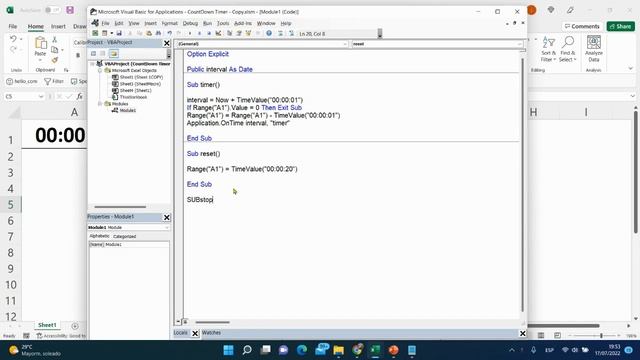Open the VBA File menu
This screenshot has width=640, height=360.
pos(105,23)
